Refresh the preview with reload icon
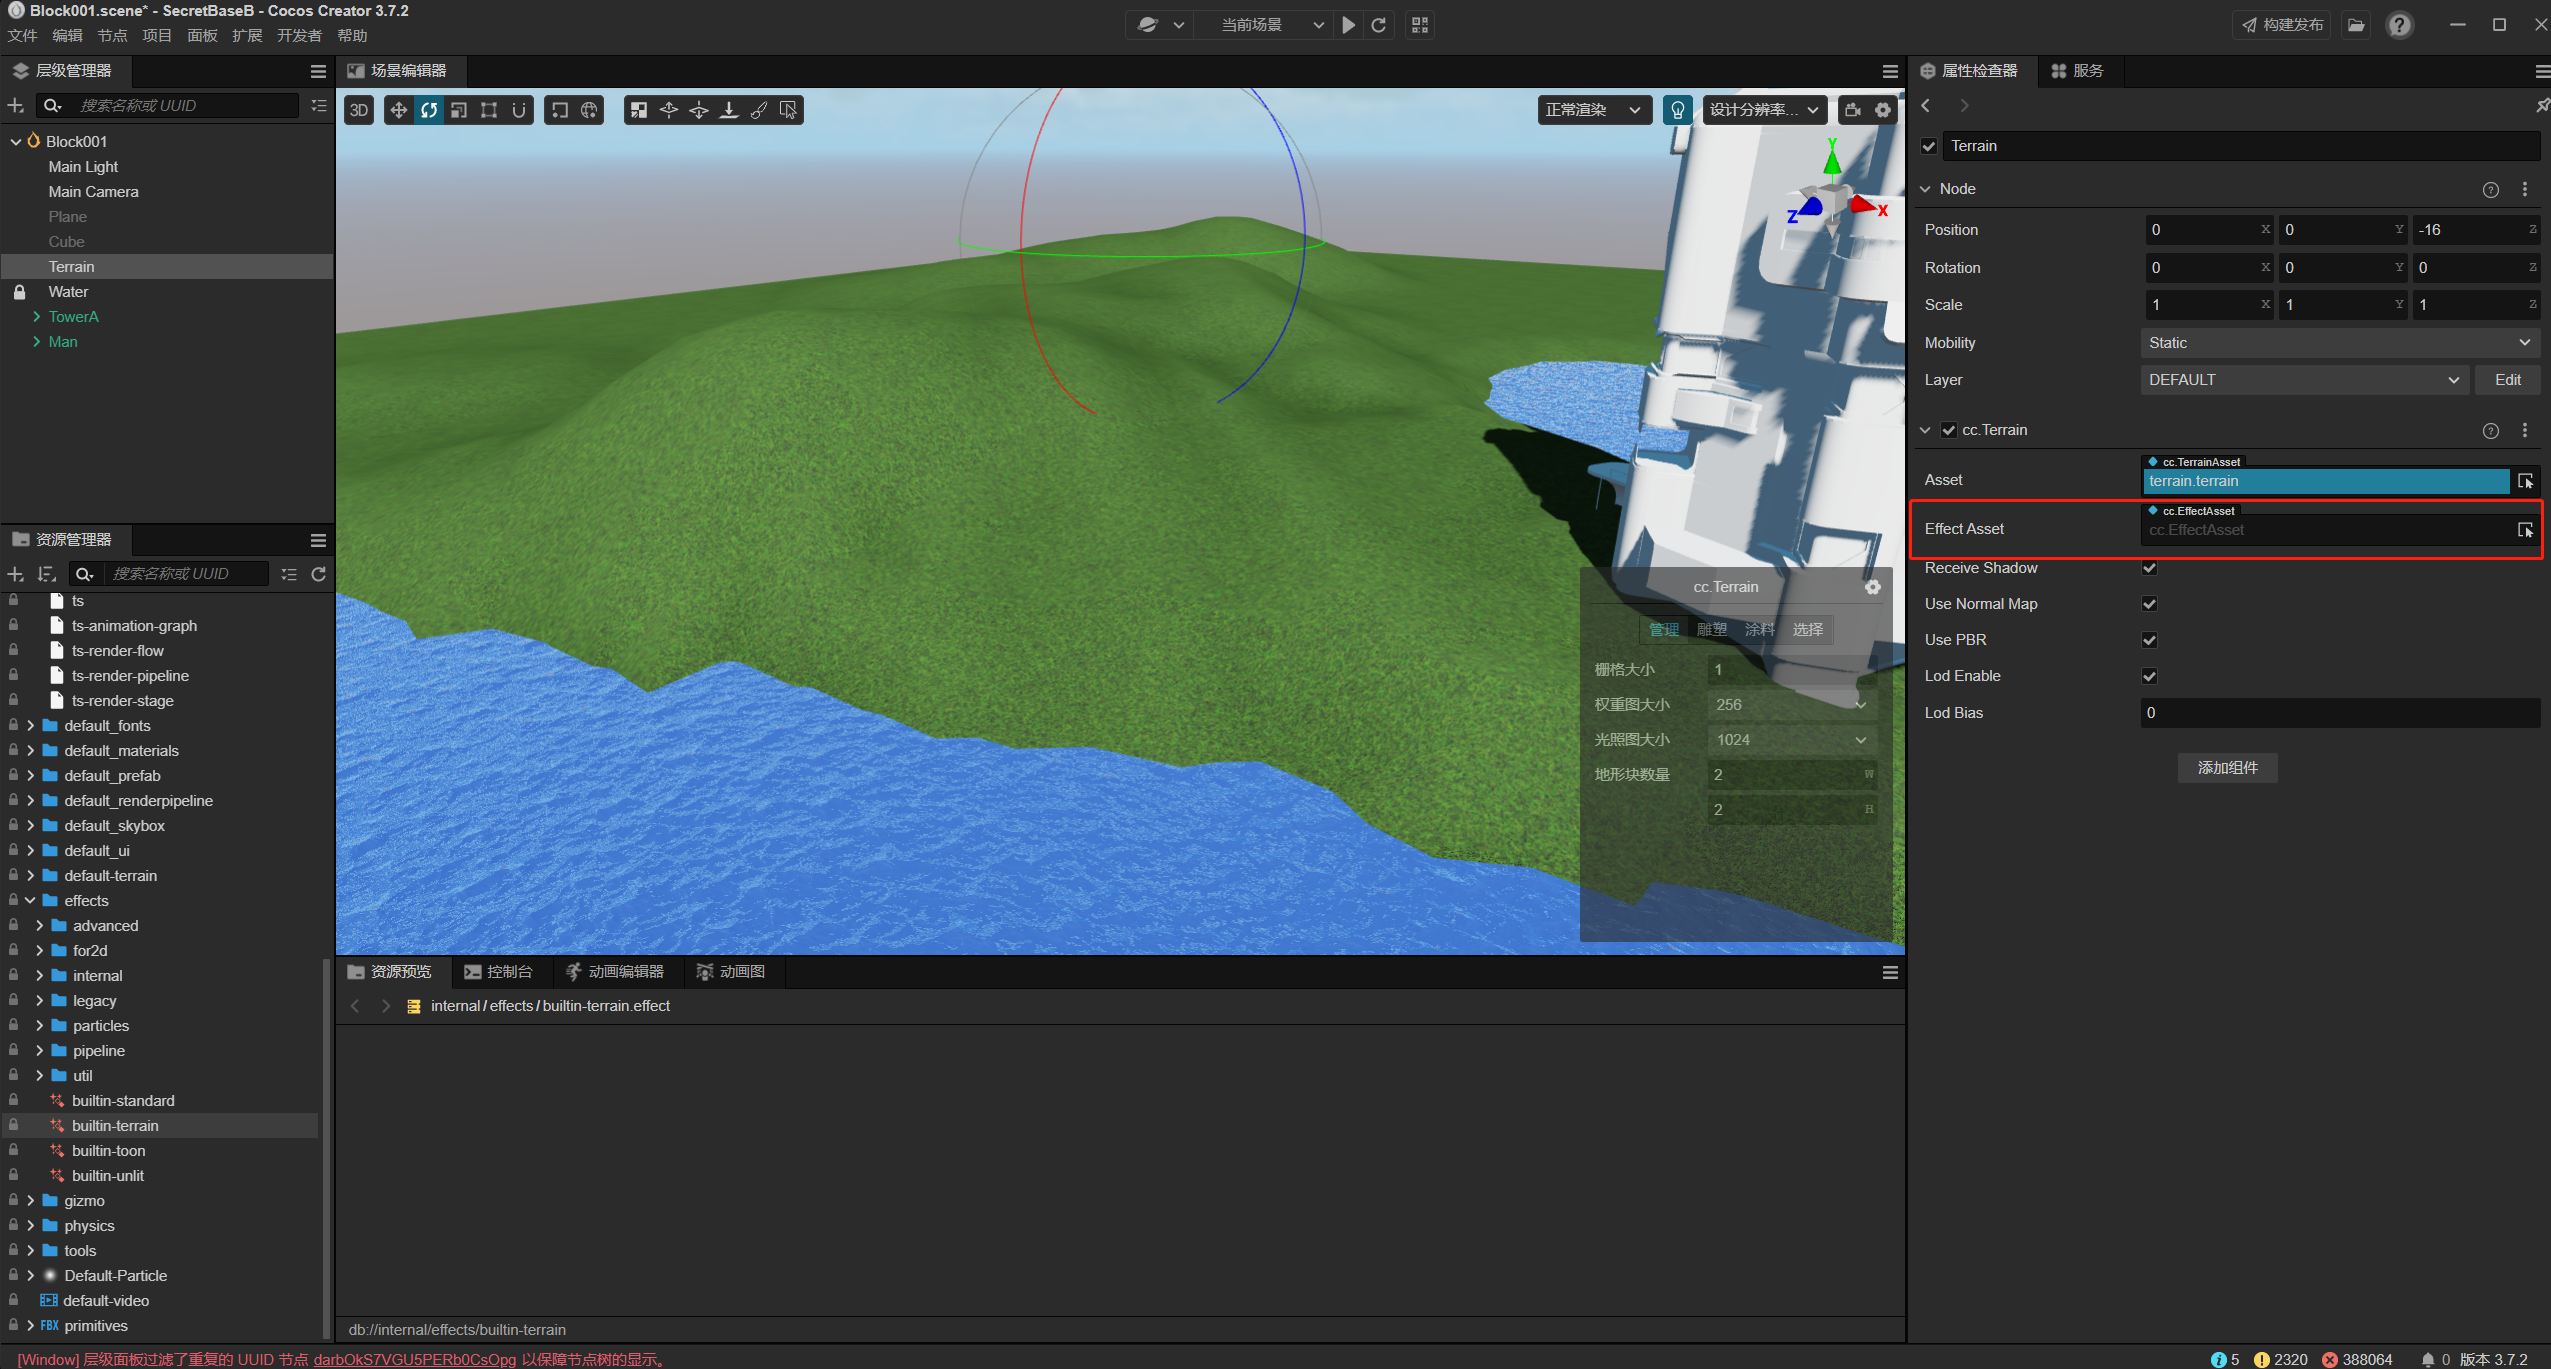This screenshot has width=2551, height=1369. pos(1379,25)
